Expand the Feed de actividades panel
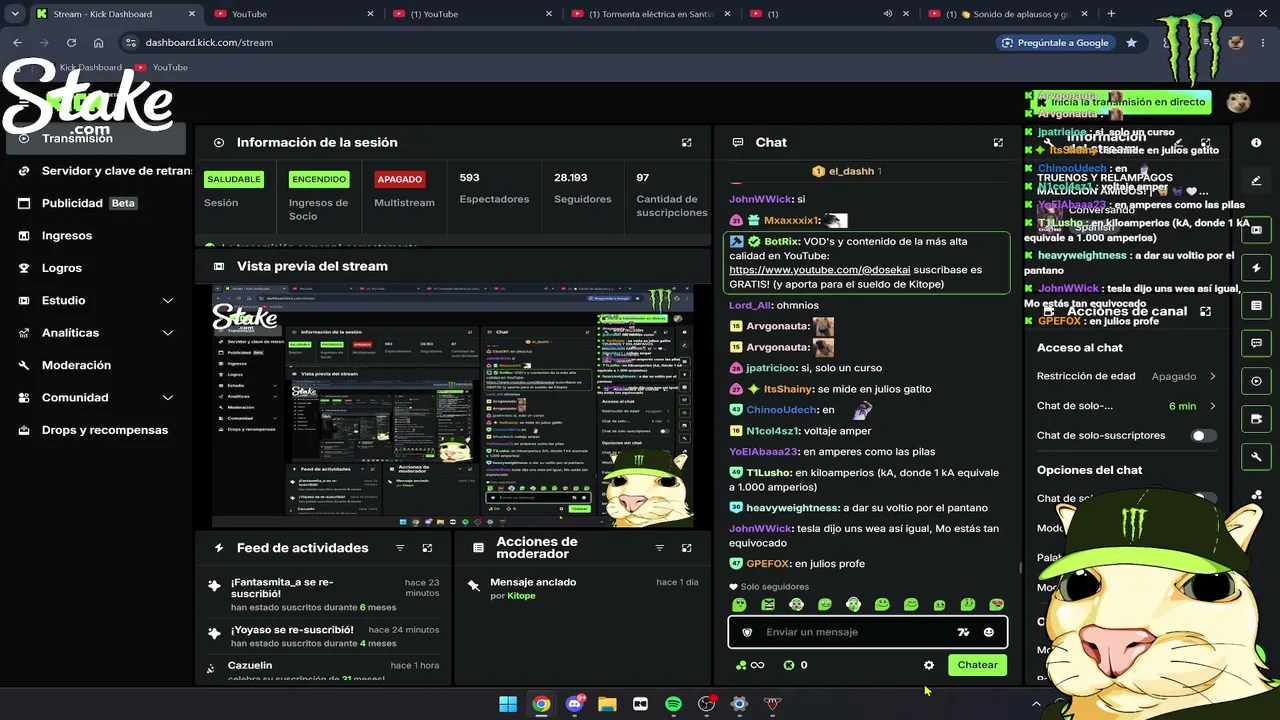Screen dimensions: 1280x720 click(427, 548)
